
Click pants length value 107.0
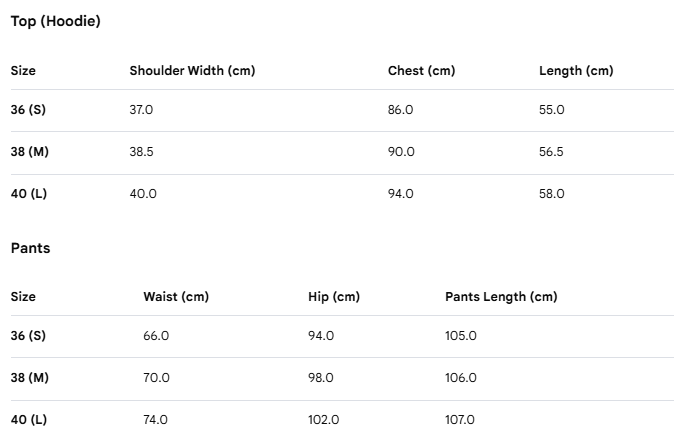click(460, 420)
